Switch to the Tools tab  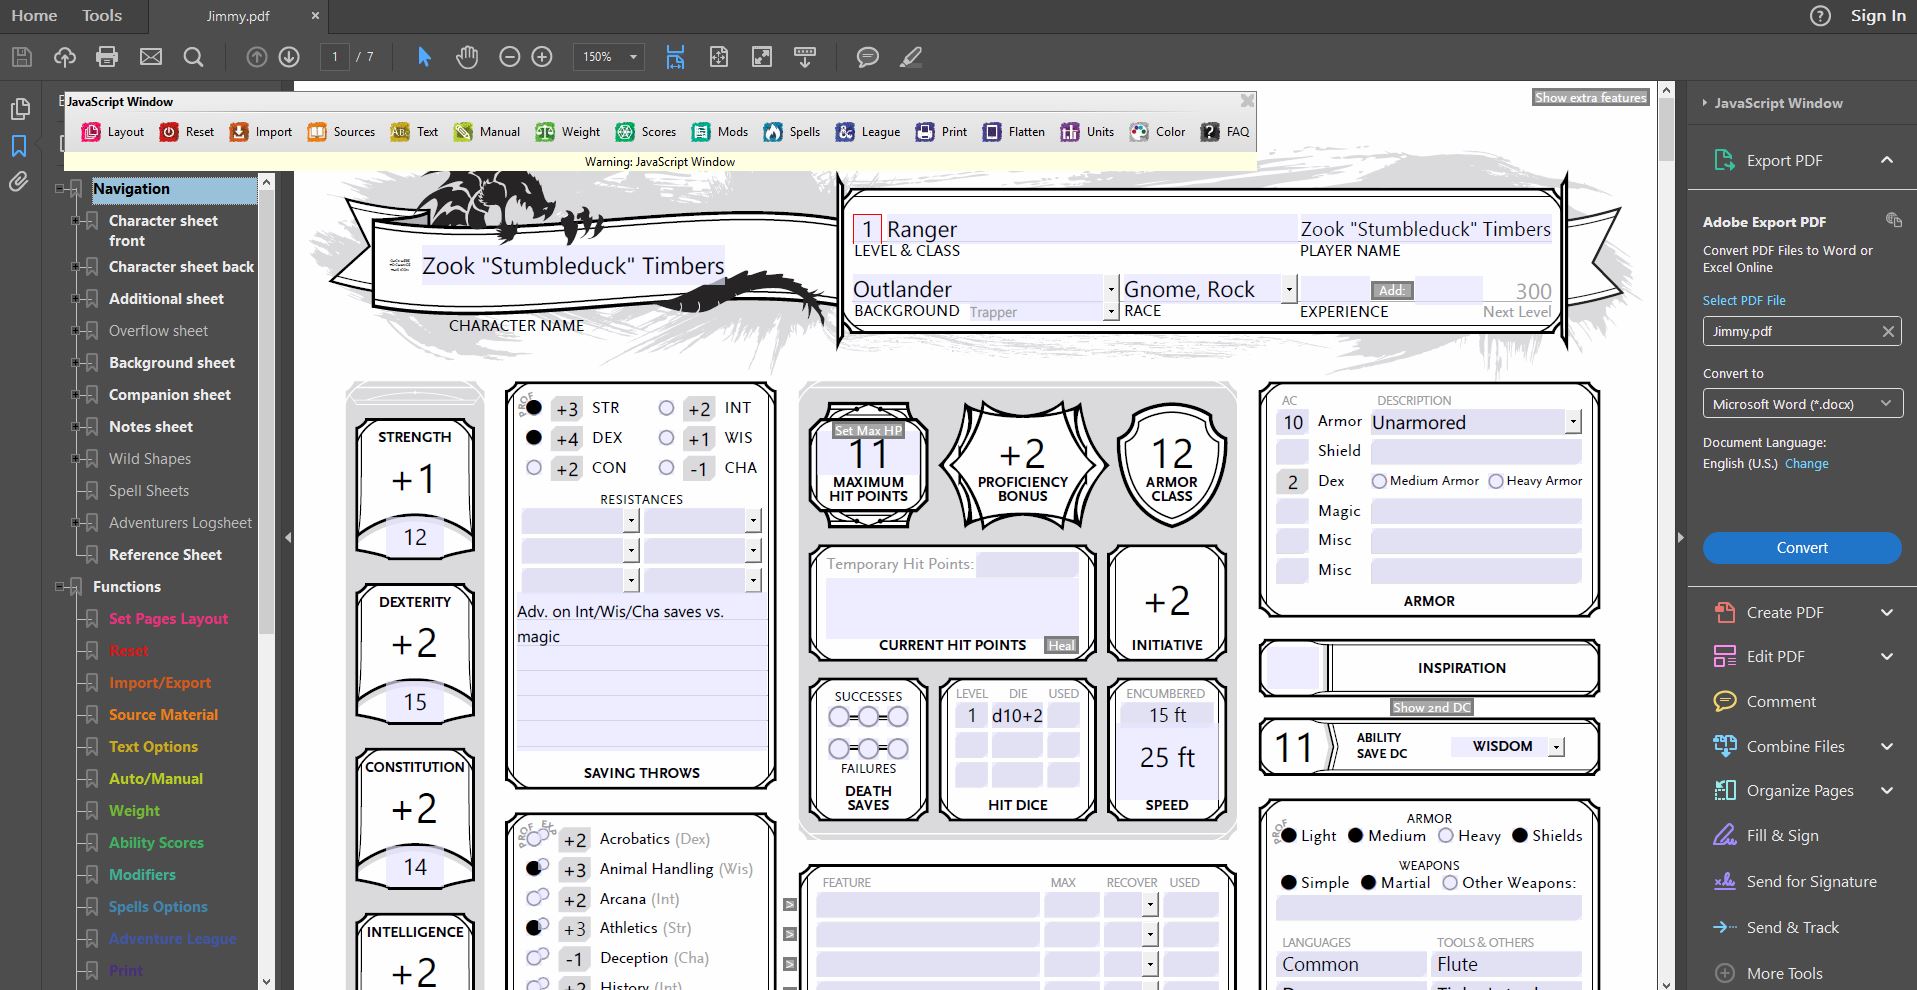point(102,15)
